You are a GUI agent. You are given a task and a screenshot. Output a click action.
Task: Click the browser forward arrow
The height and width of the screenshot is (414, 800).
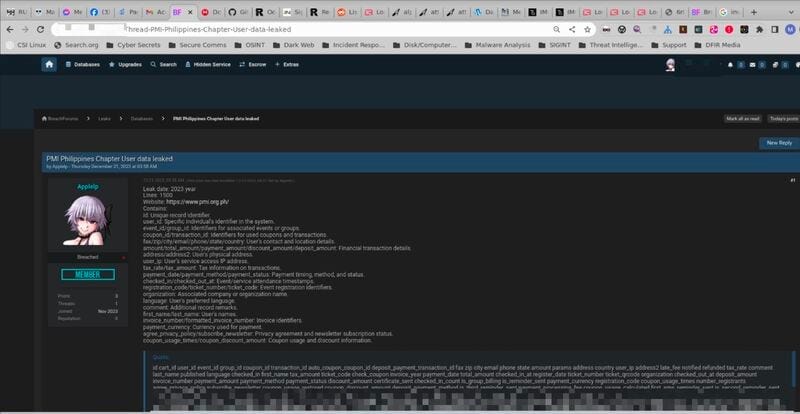25,30
